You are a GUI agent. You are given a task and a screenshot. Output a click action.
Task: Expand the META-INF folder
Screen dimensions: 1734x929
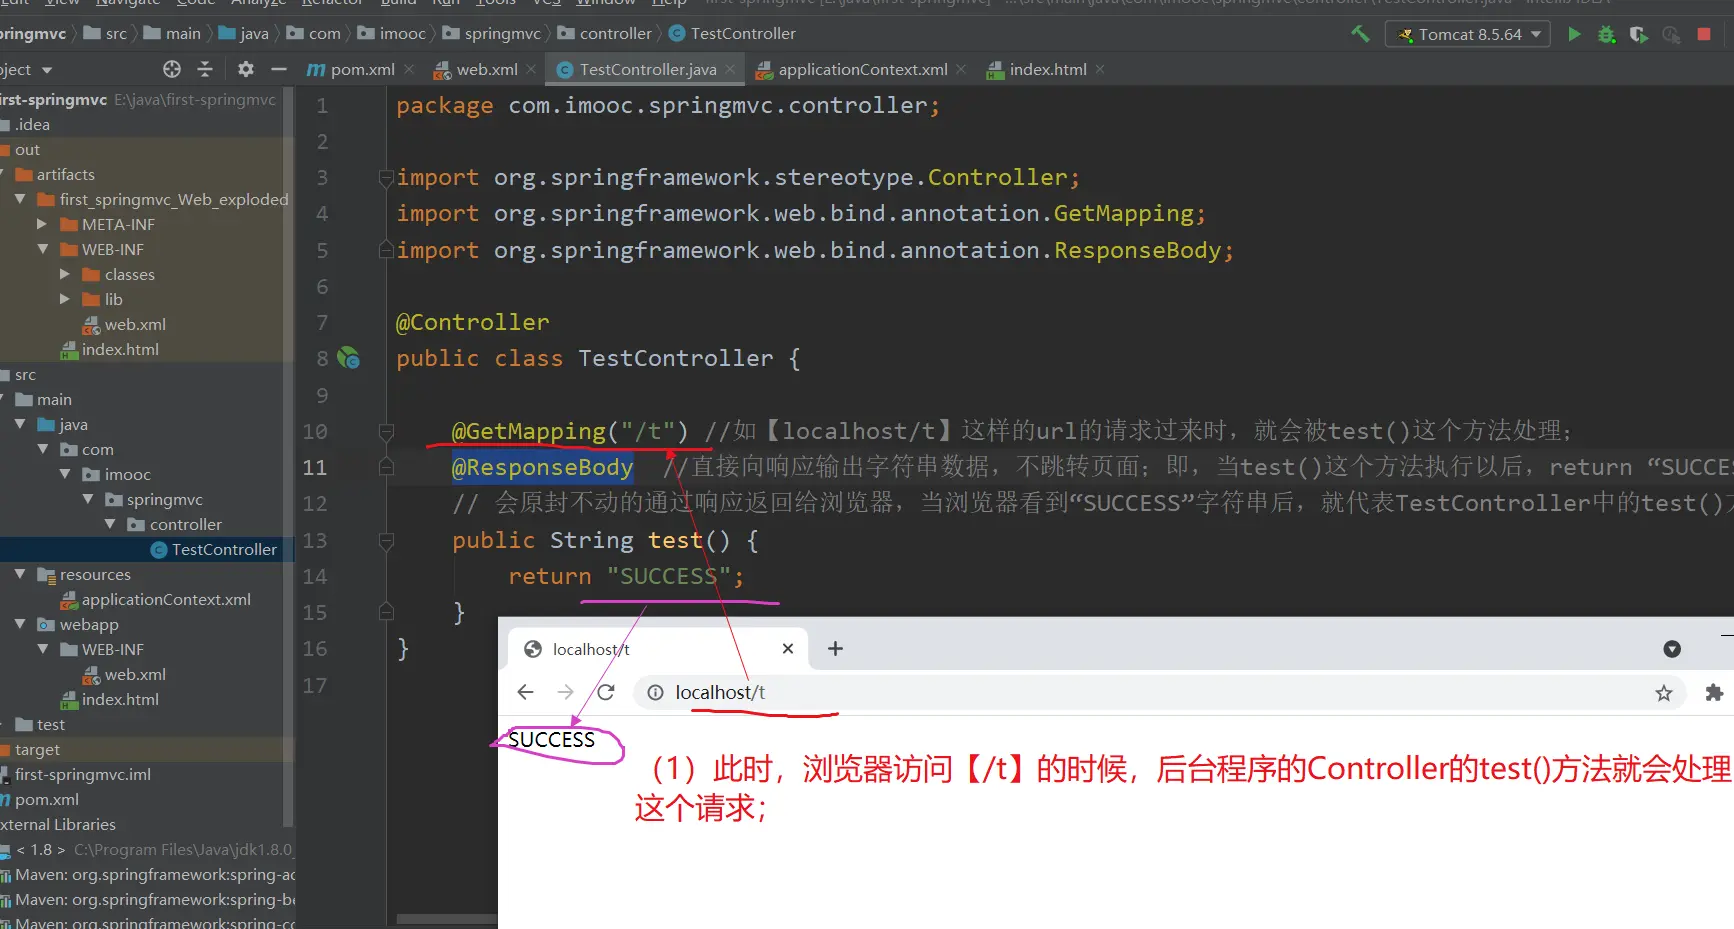[43, 224]
